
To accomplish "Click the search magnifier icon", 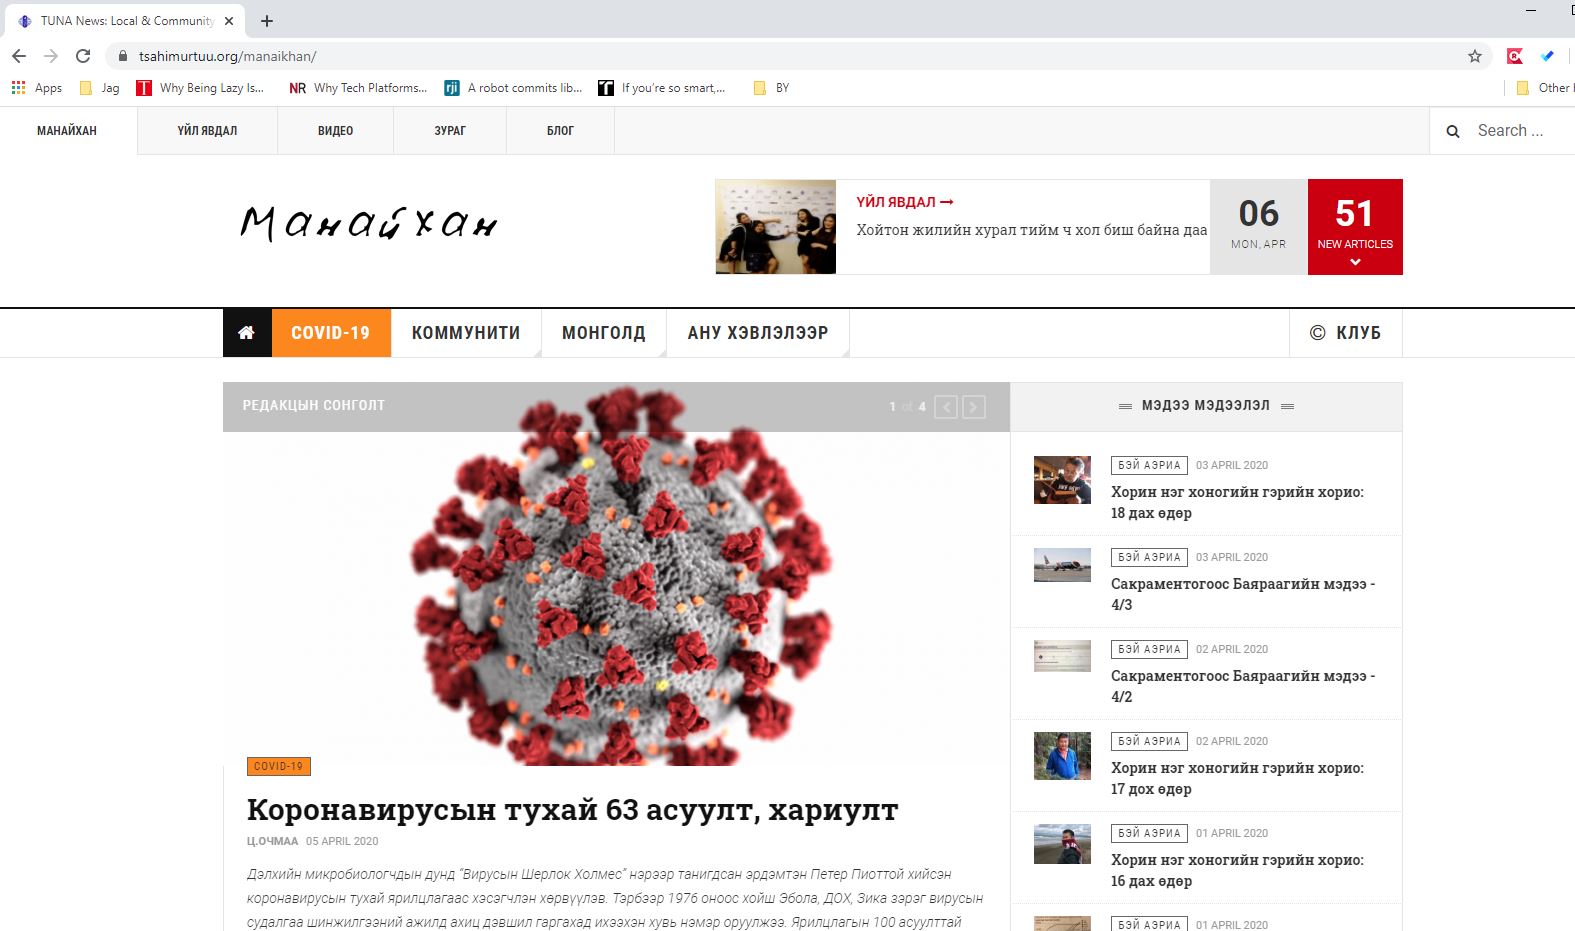I will pyautogui.click(x=1453, y=131).
